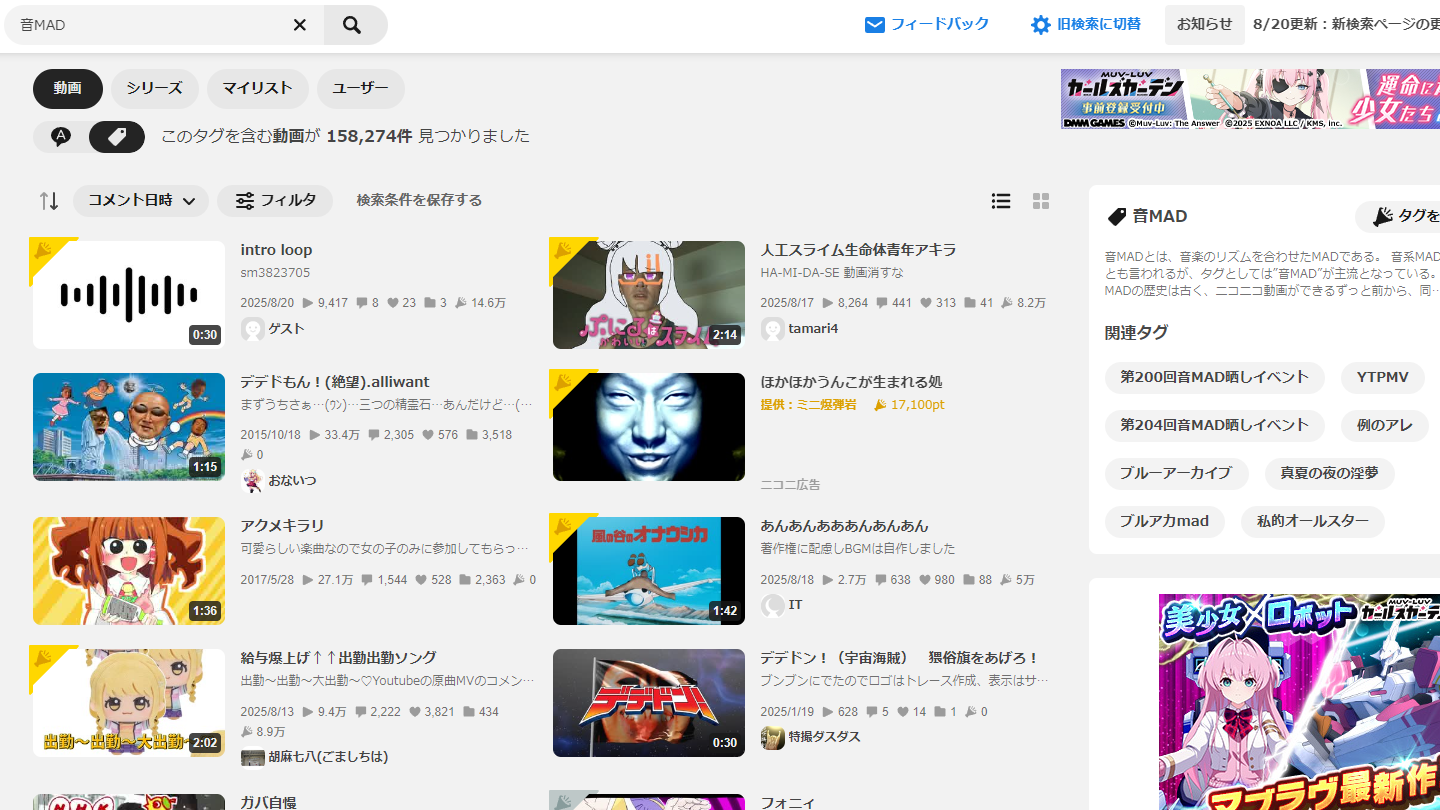The height and width of the screenshot is (810, 1440).
Task: Click title アクメキラリ
Action: pos(283,526)
